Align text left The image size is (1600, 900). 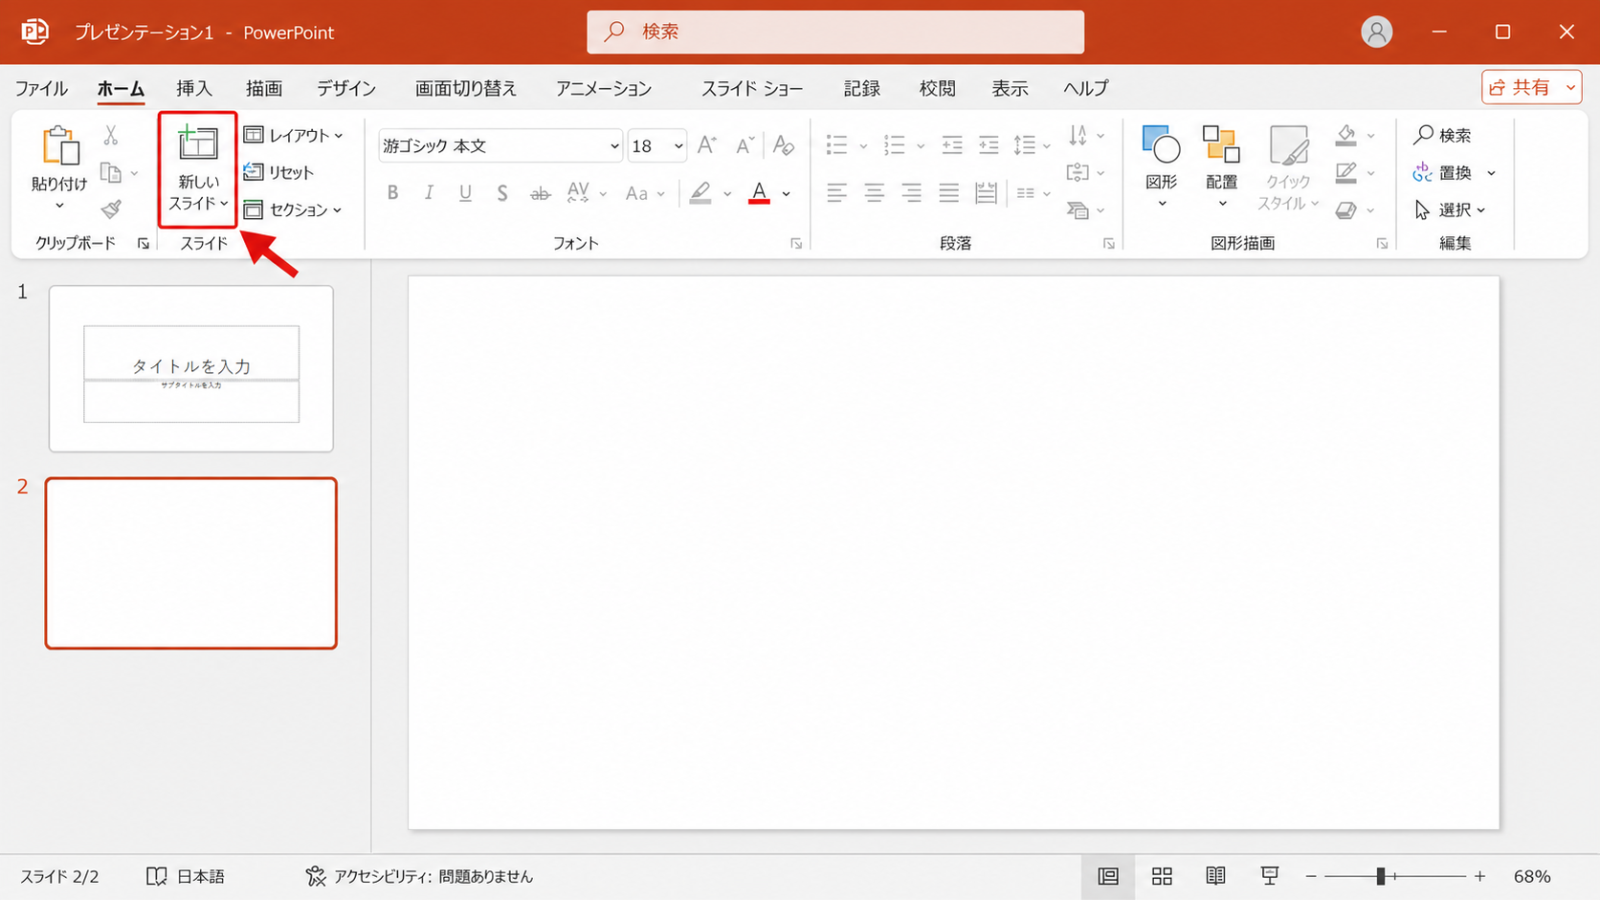837,193
